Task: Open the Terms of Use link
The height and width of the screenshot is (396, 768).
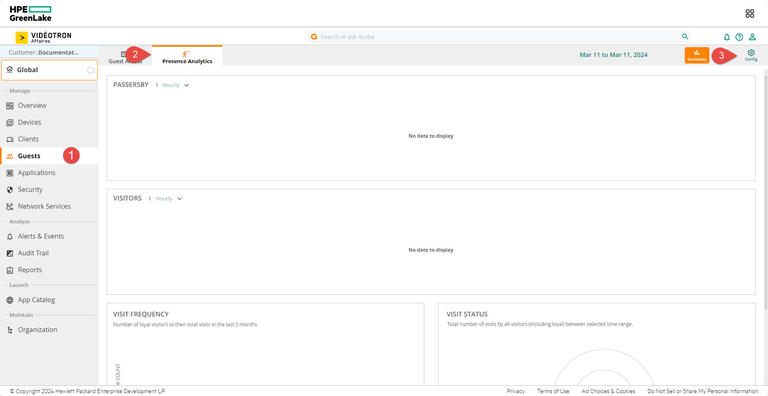Action: pyautogui.click(x=553, y=391)
